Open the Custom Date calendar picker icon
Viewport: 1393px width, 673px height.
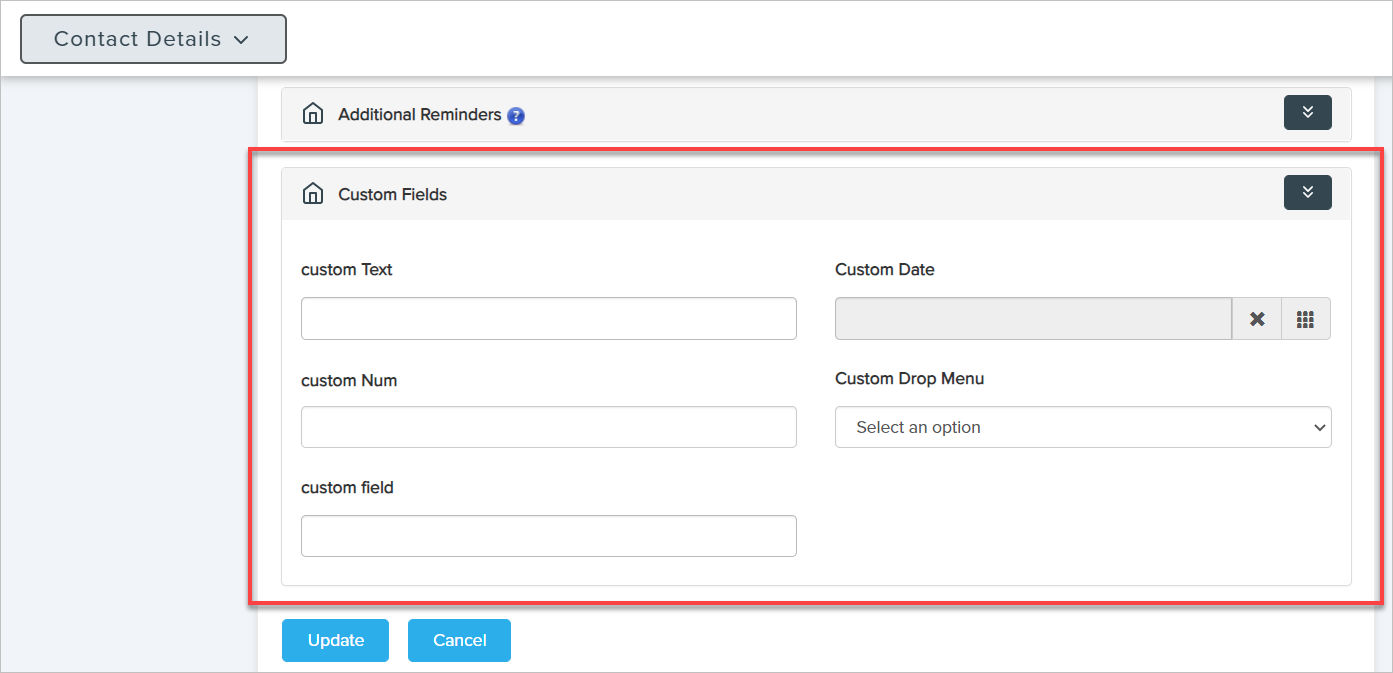(1305, 319)
